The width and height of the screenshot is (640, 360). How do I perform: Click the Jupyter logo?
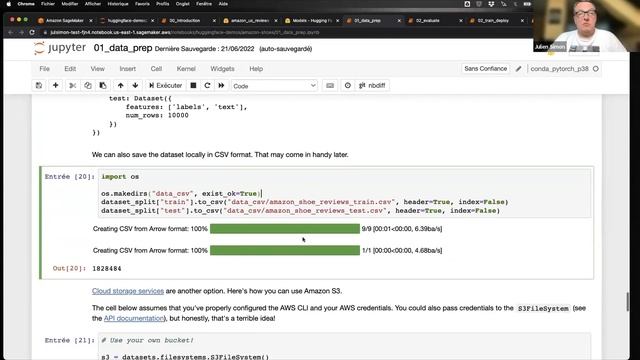pyautogui.click(x=60, y=48)
